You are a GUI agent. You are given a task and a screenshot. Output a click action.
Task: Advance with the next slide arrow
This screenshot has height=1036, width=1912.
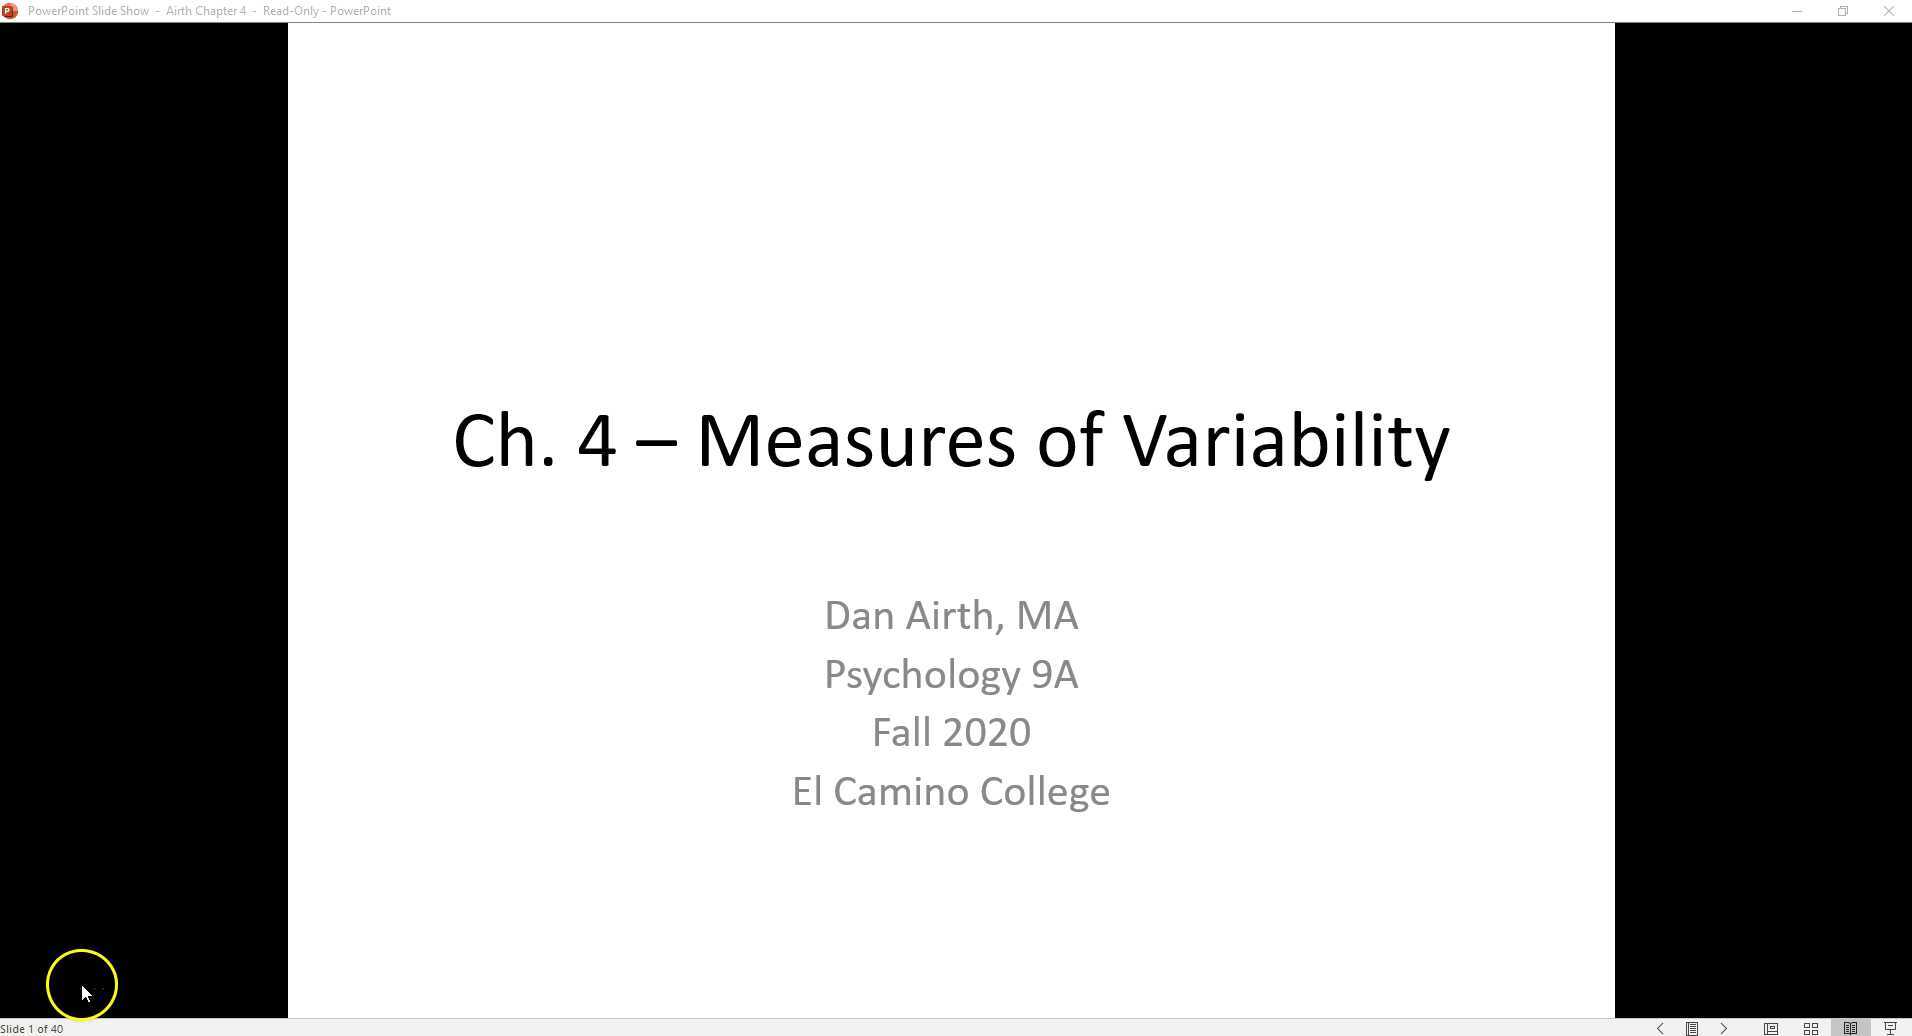(x=1724, y=1028)
